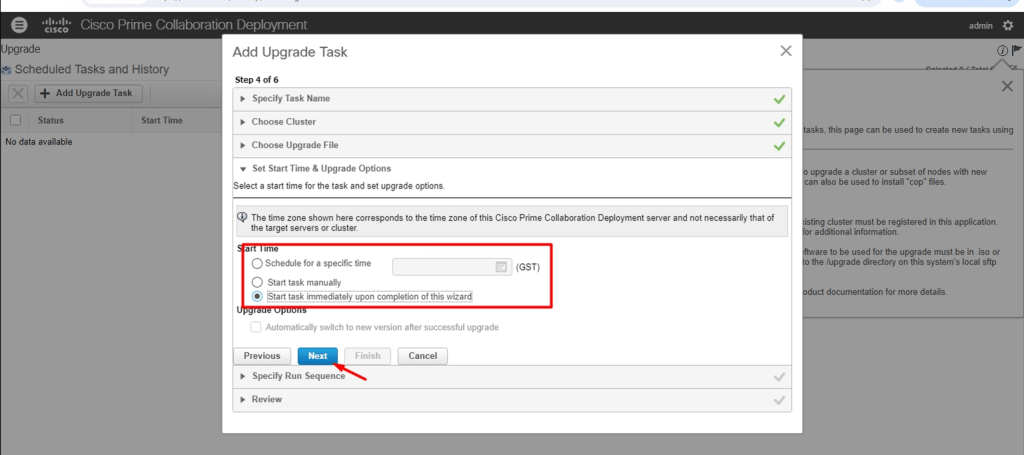
Task: Click the Previous button
Action: tap(262, 356)
